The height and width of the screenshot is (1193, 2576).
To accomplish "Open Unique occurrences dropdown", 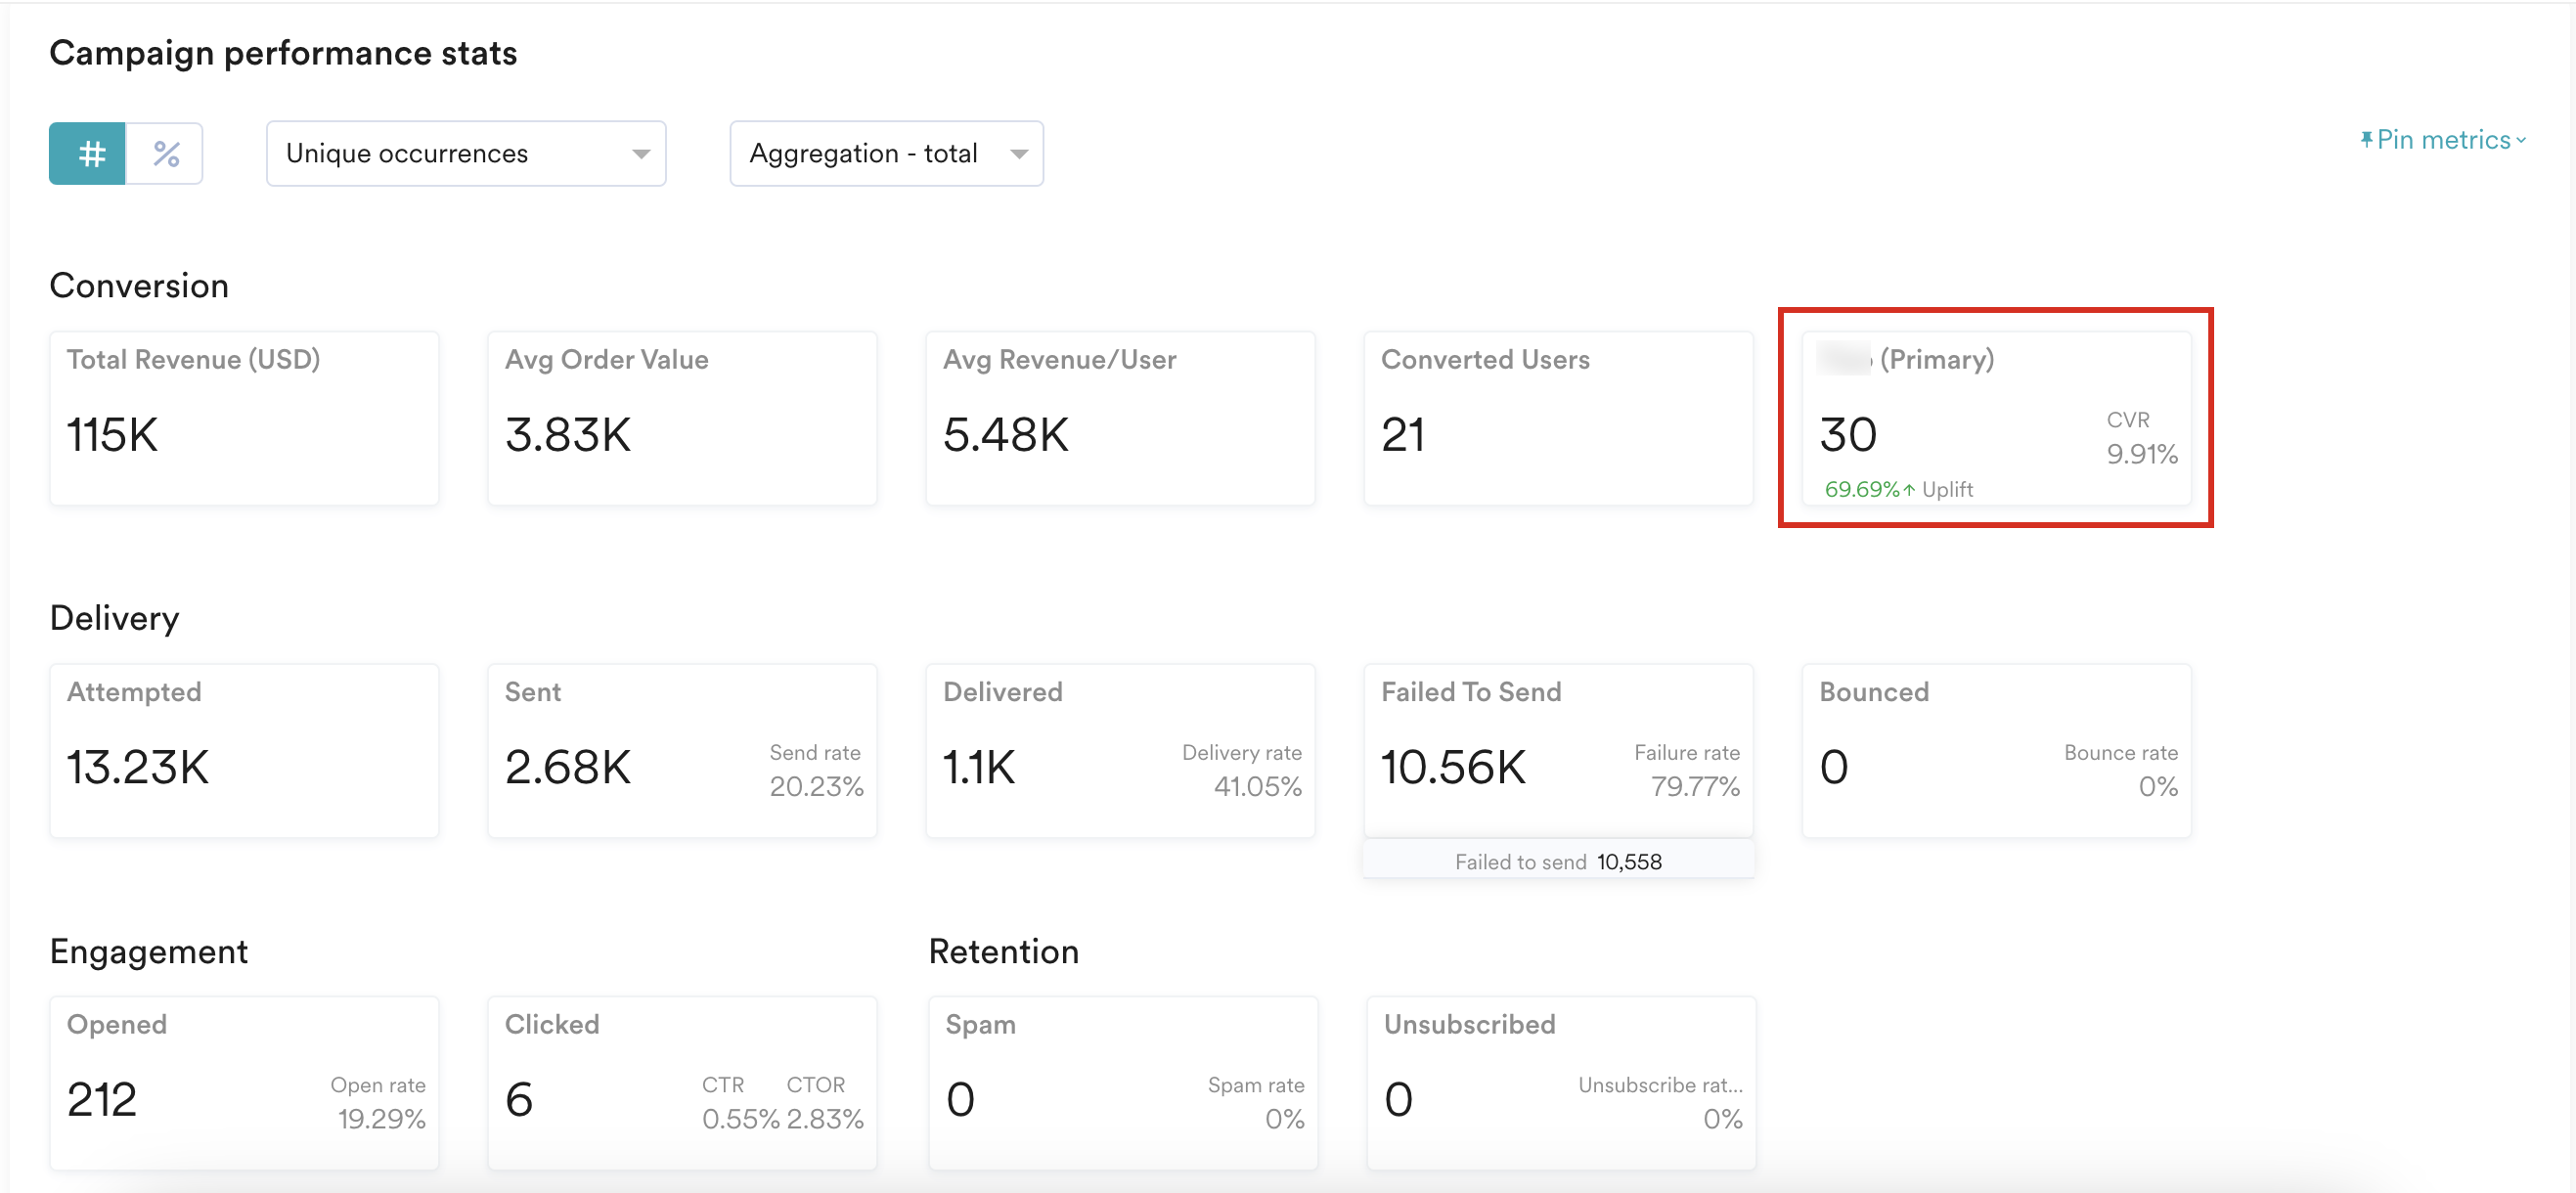I will pyautogui.click(x=466, y=153).
